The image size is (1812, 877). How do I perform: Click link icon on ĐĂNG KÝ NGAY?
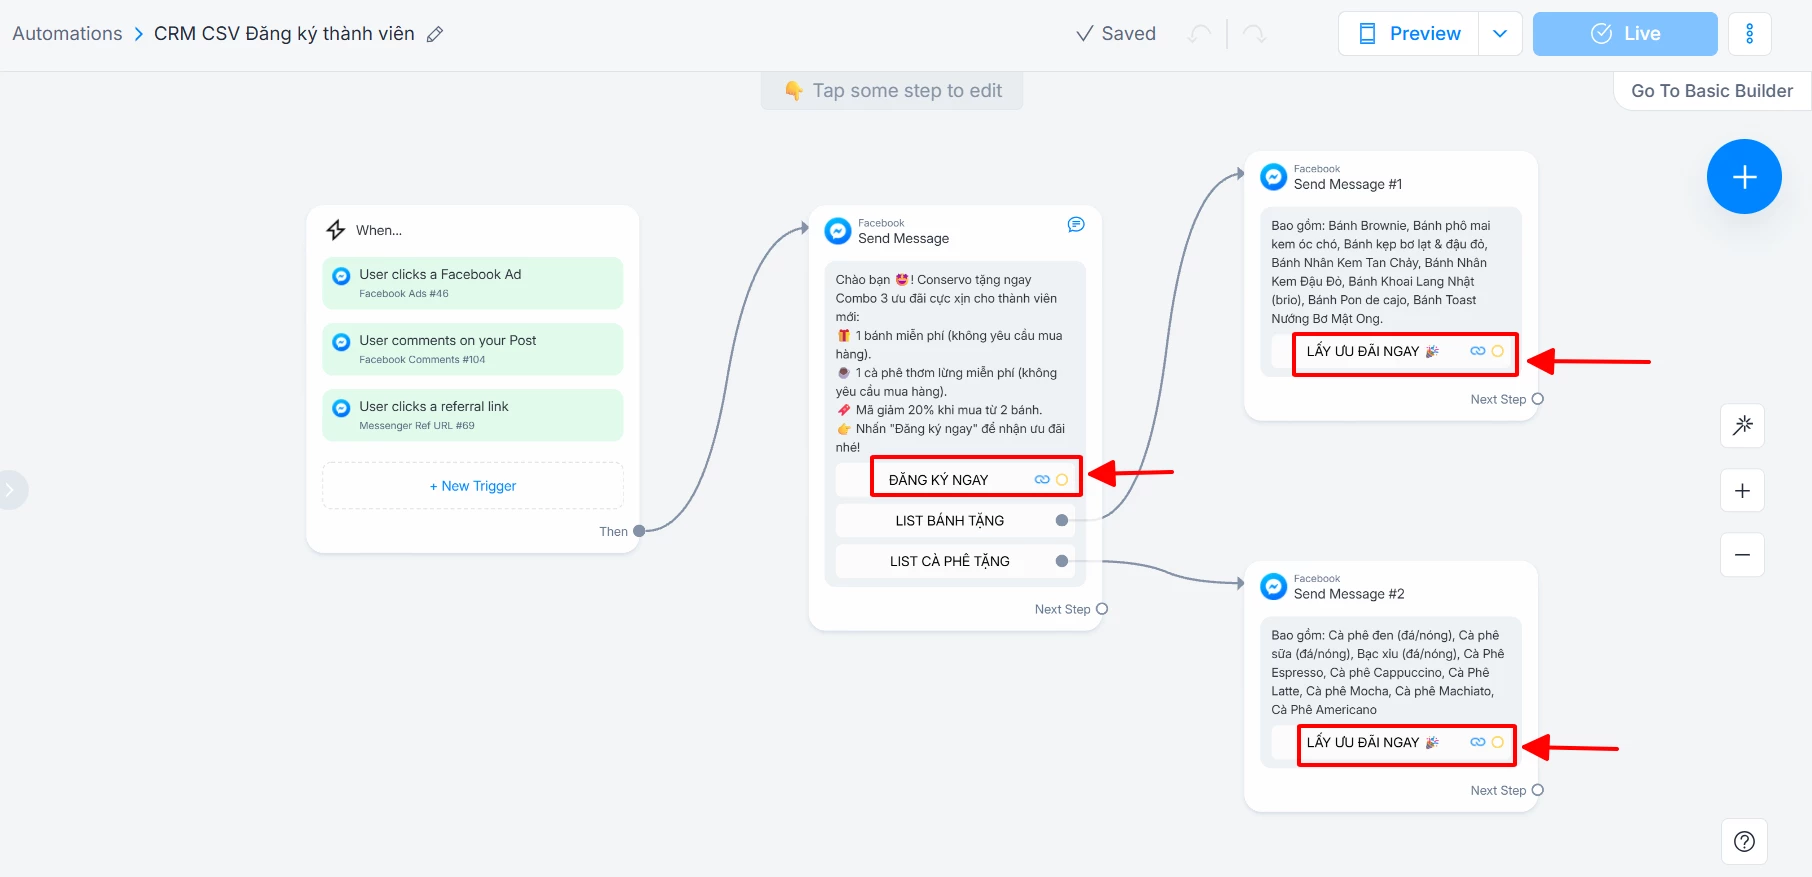click(x=1042, y=480)
